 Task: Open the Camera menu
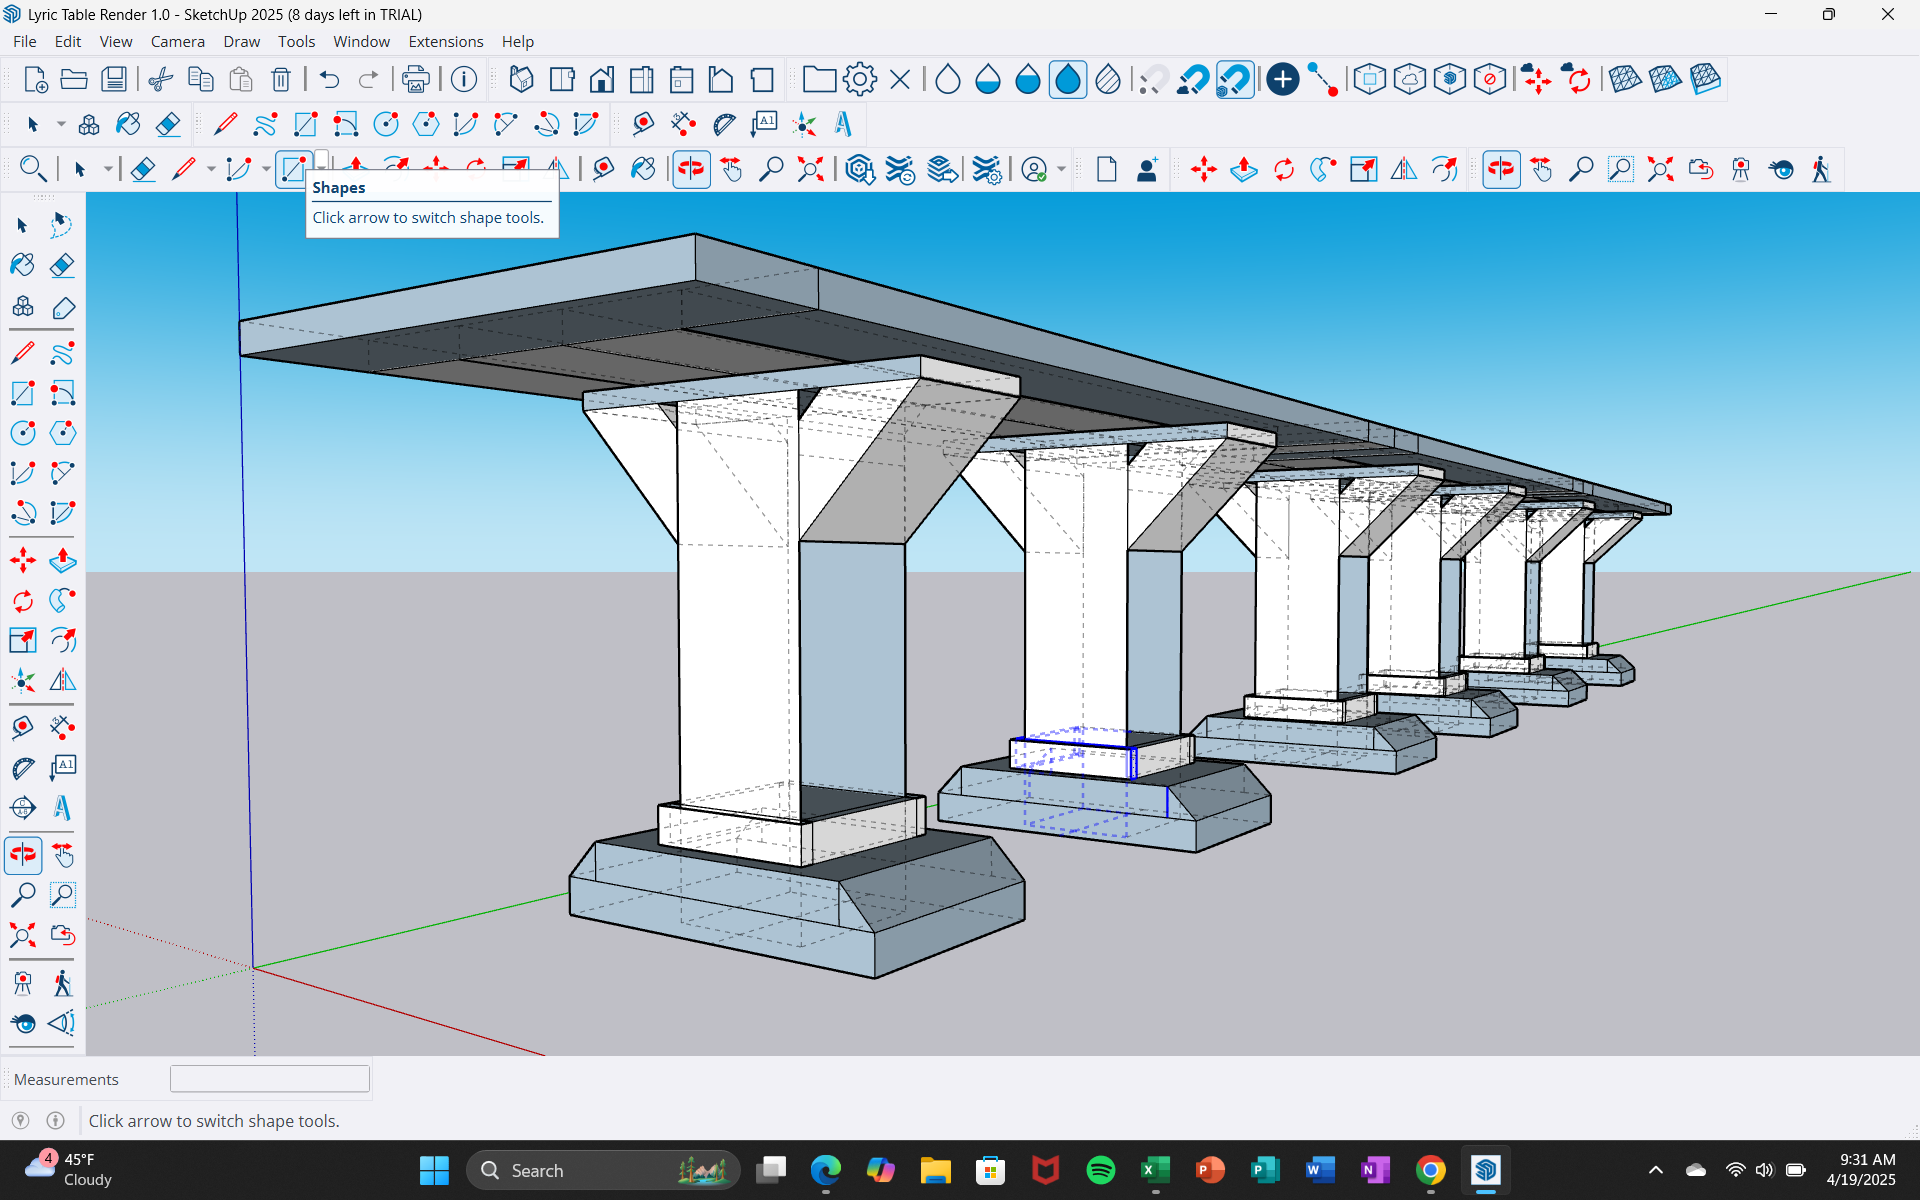click(x=177, y=41)
